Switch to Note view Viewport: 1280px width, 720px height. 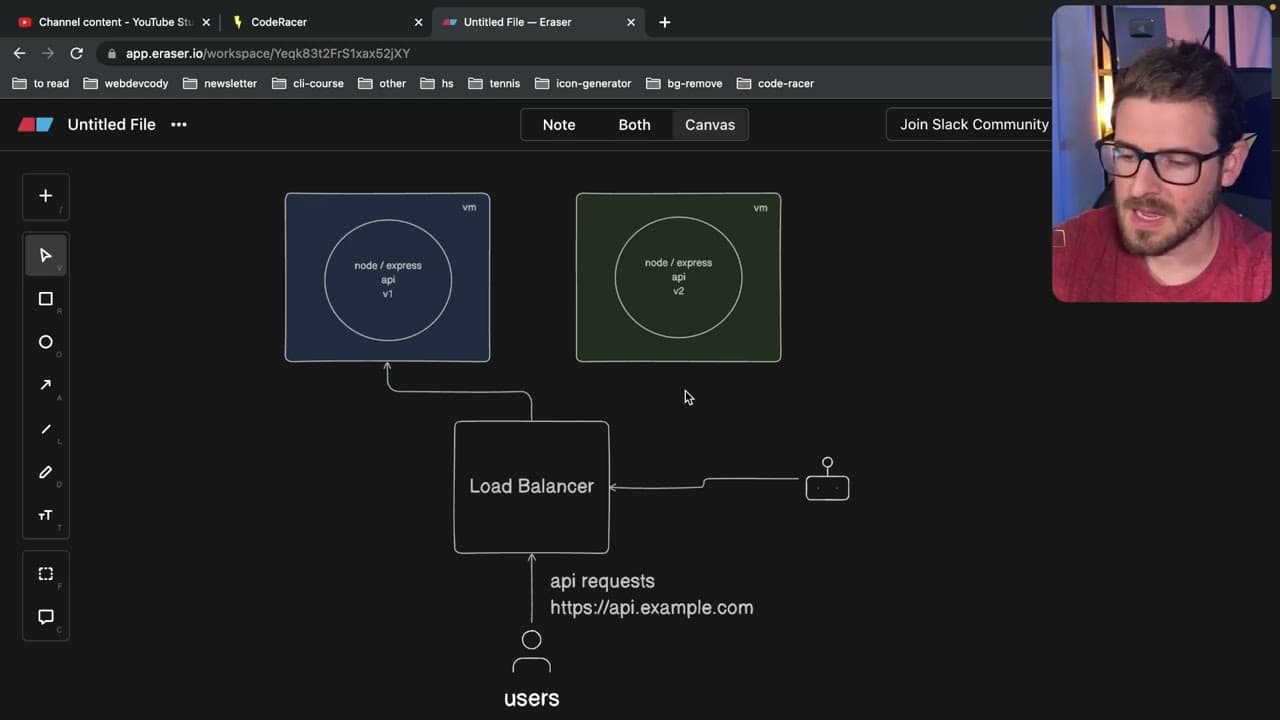tap(559, 125)
